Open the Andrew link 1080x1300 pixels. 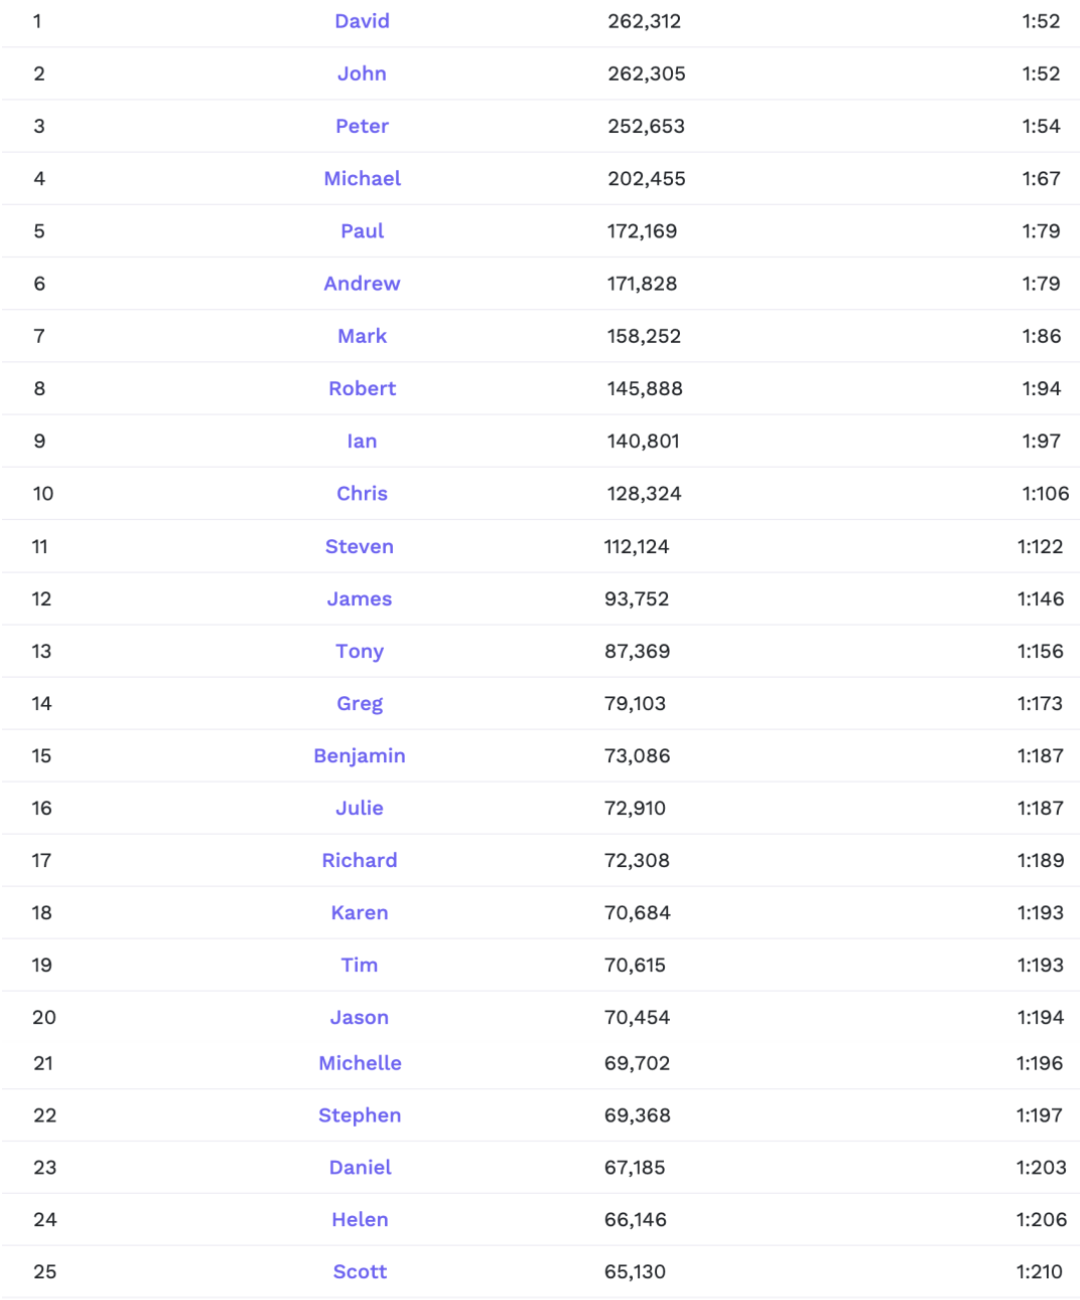click(x=362, y=284)
